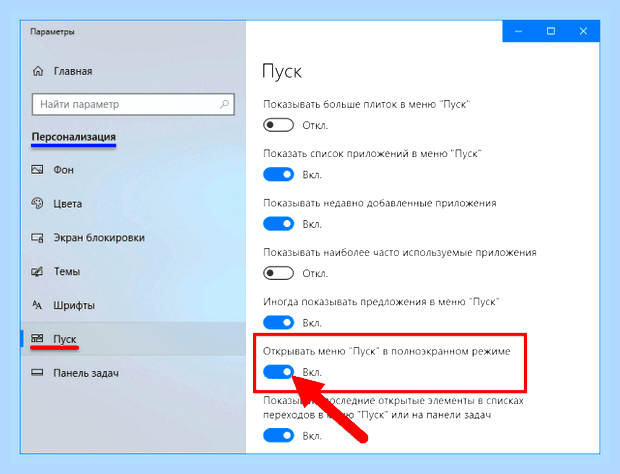Toggle 'Иногда показывать предложения' switch
This screenshot has height=474, width=620.
point(278,323)
